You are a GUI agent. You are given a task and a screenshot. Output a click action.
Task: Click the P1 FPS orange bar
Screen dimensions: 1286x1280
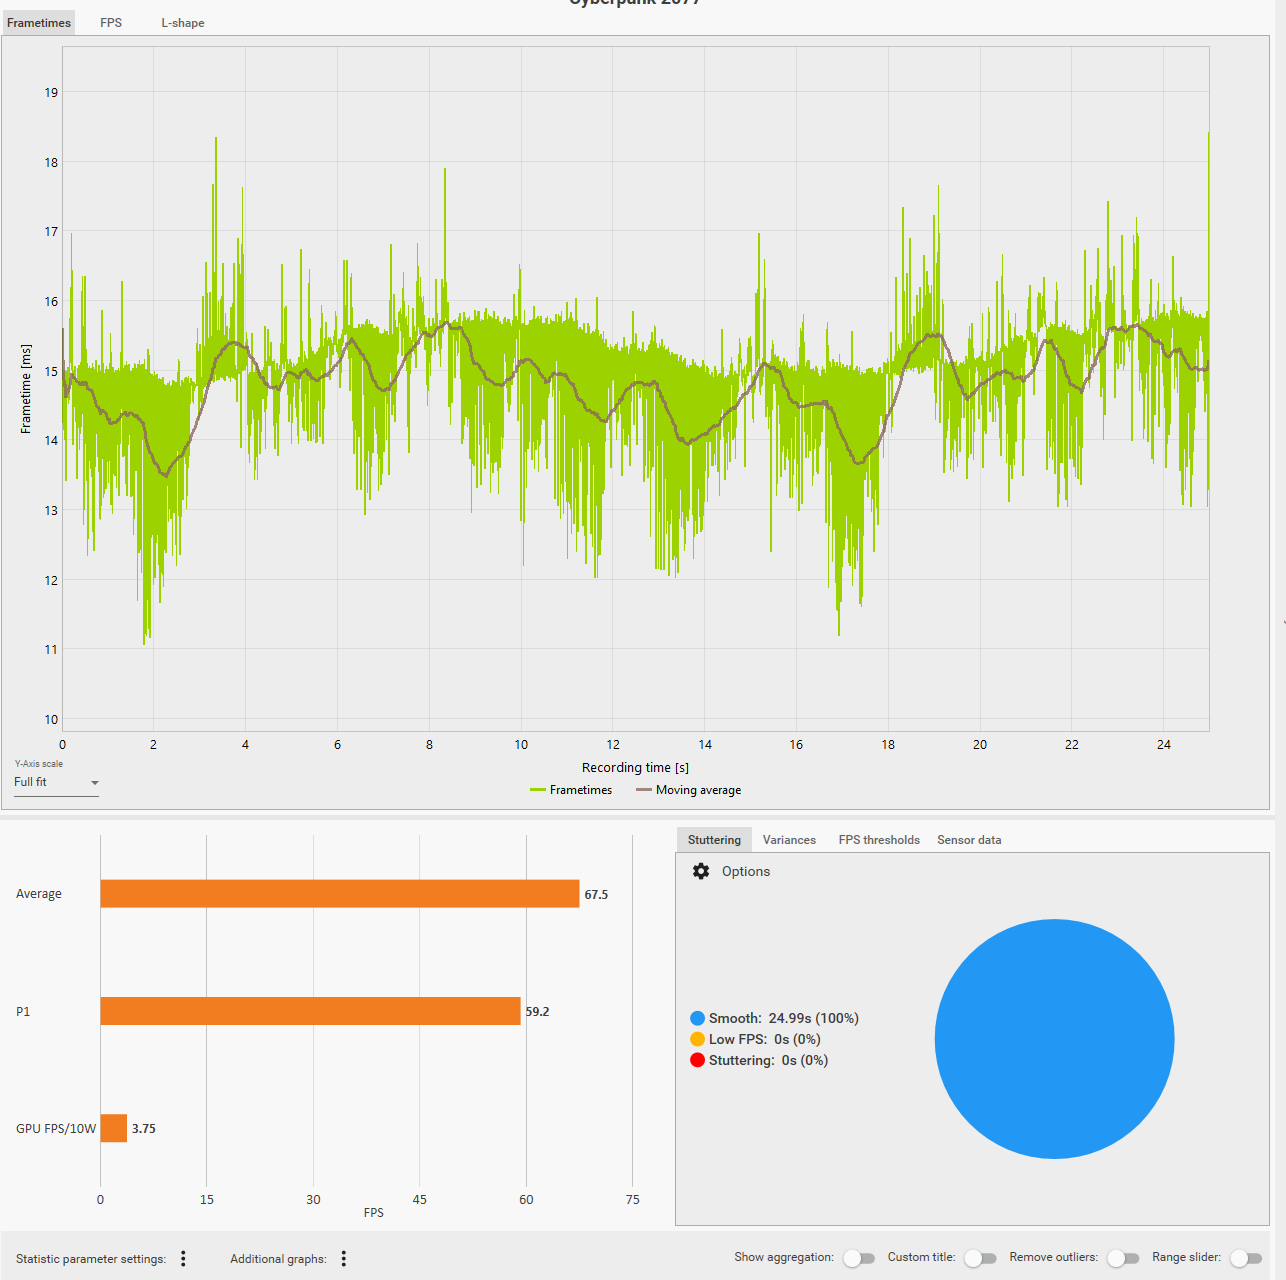(x=310, y=1011)
